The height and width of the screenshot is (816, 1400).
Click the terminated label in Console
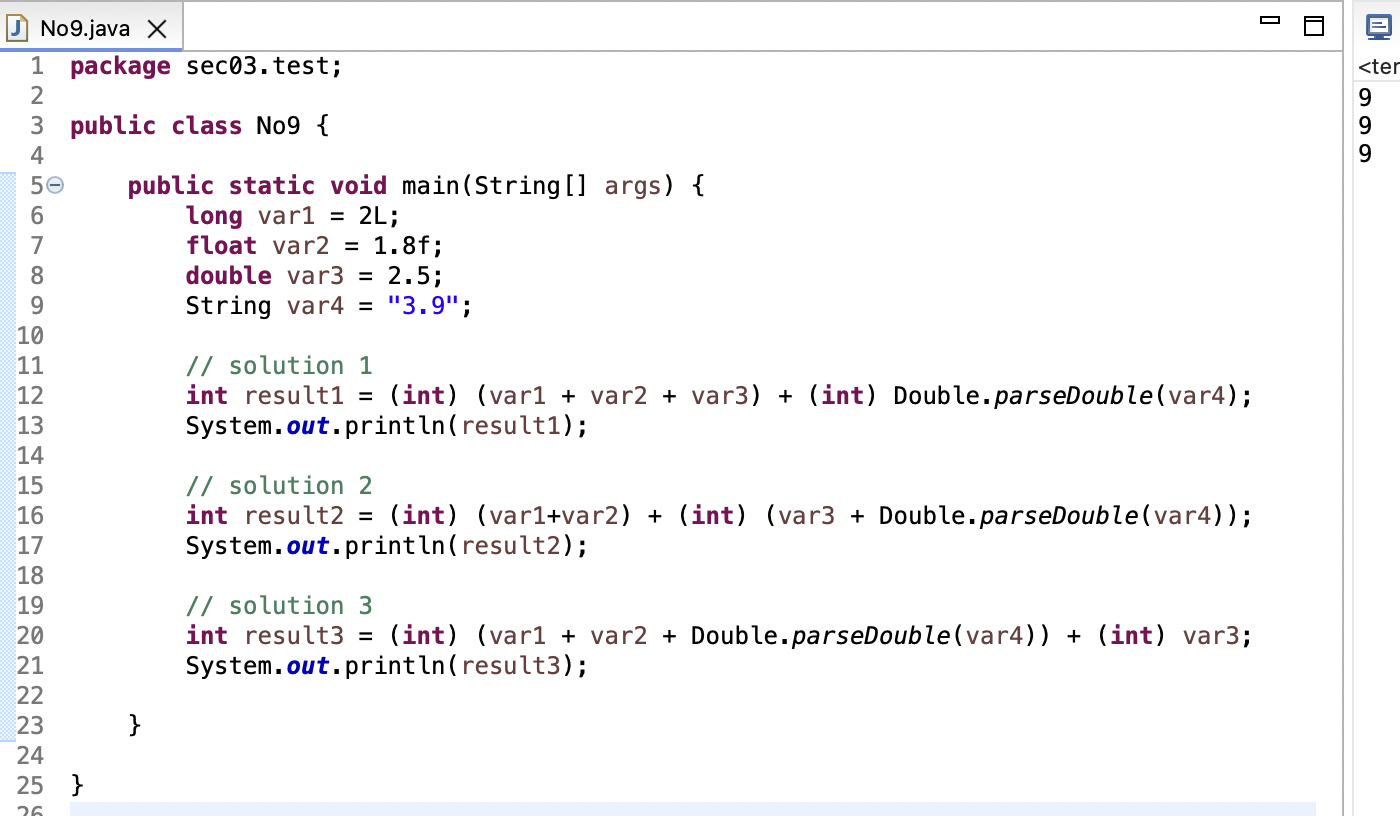(x=1379, y=67)
